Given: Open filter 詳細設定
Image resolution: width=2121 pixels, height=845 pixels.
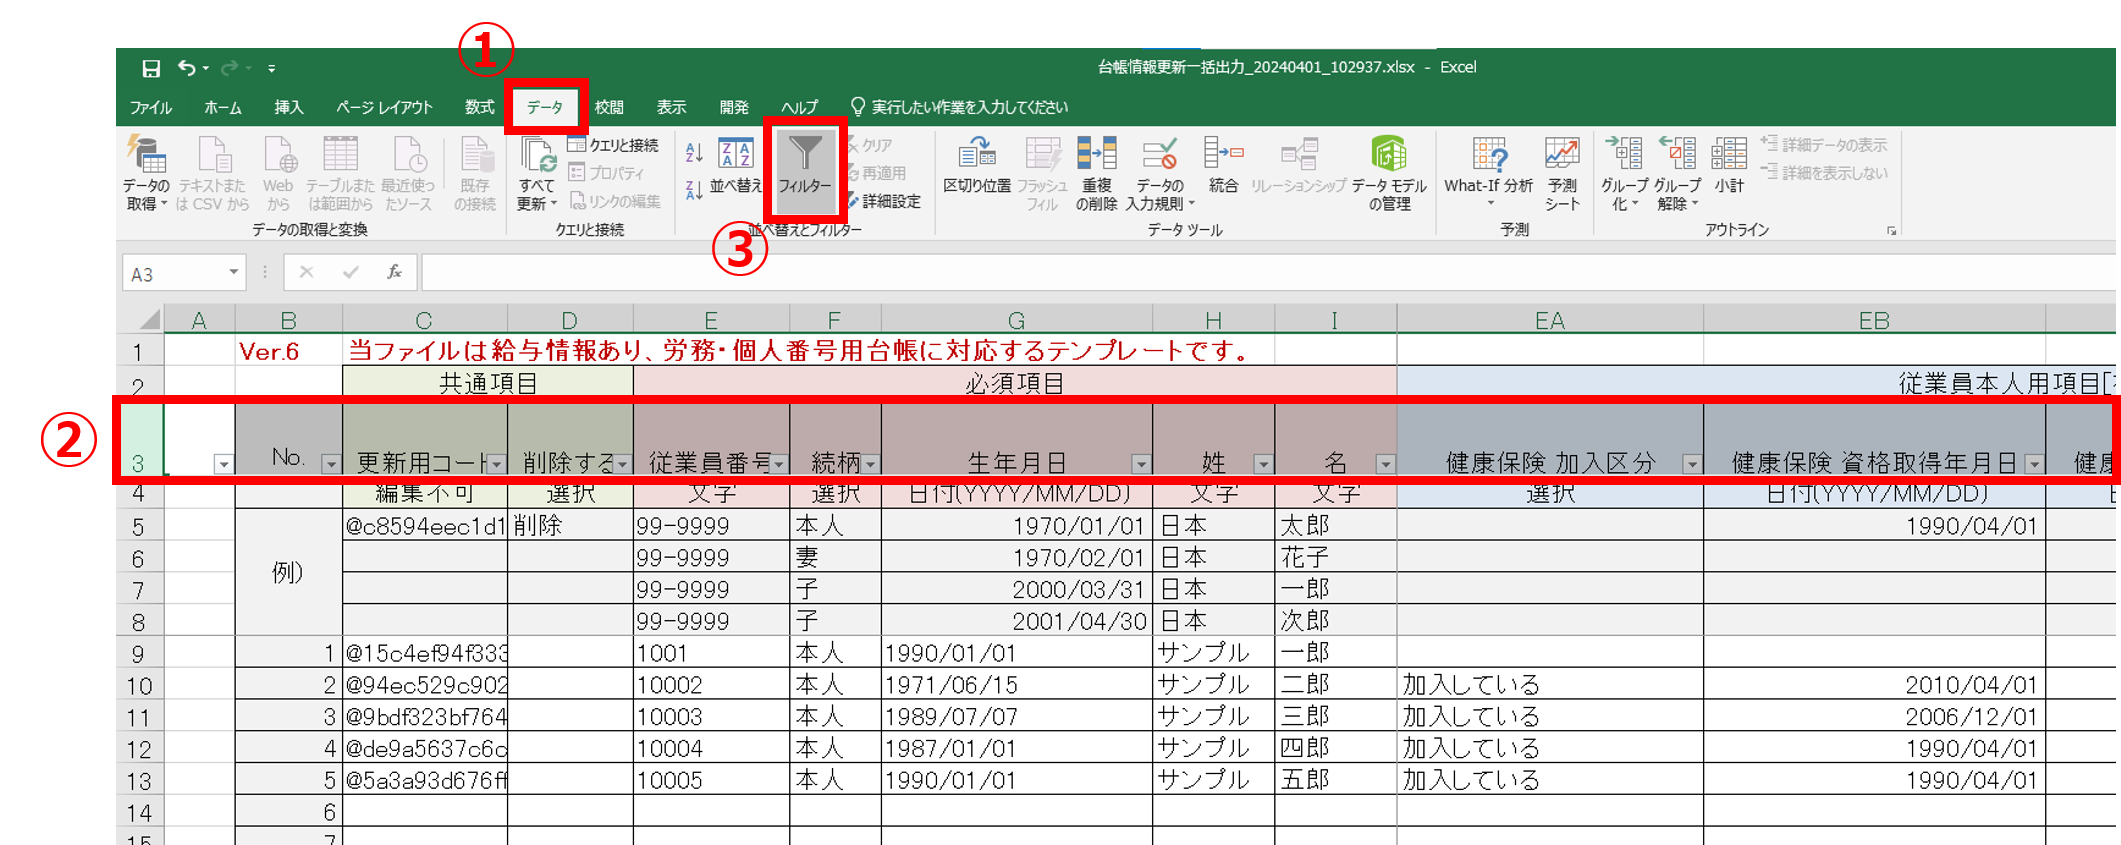Looking at the screenshot, I should coord(884,201).
